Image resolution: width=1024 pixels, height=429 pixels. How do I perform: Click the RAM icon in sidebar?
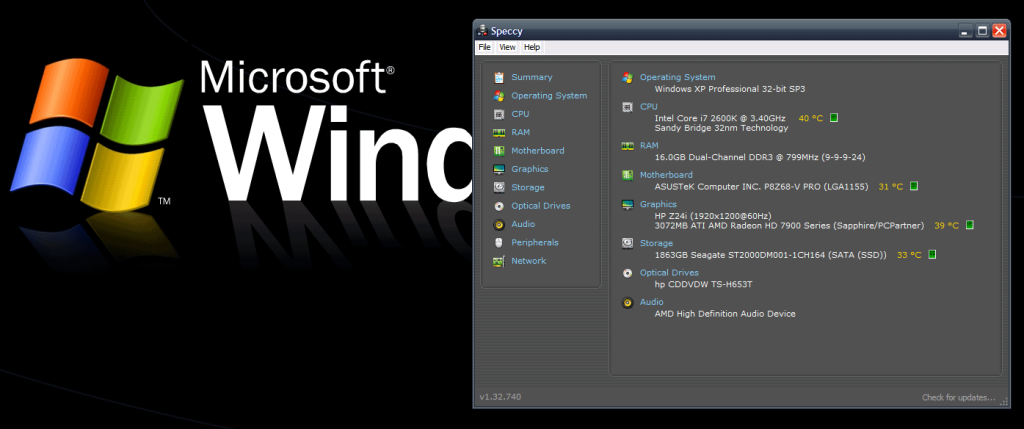(x=498, y=132)
